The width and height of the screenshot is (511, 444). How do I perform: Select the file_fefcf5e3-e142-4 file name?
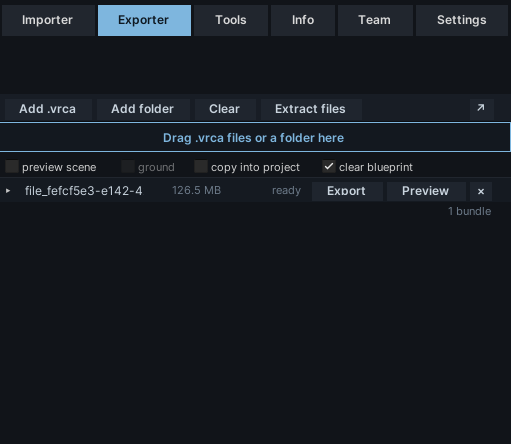(x=84, y=191)
